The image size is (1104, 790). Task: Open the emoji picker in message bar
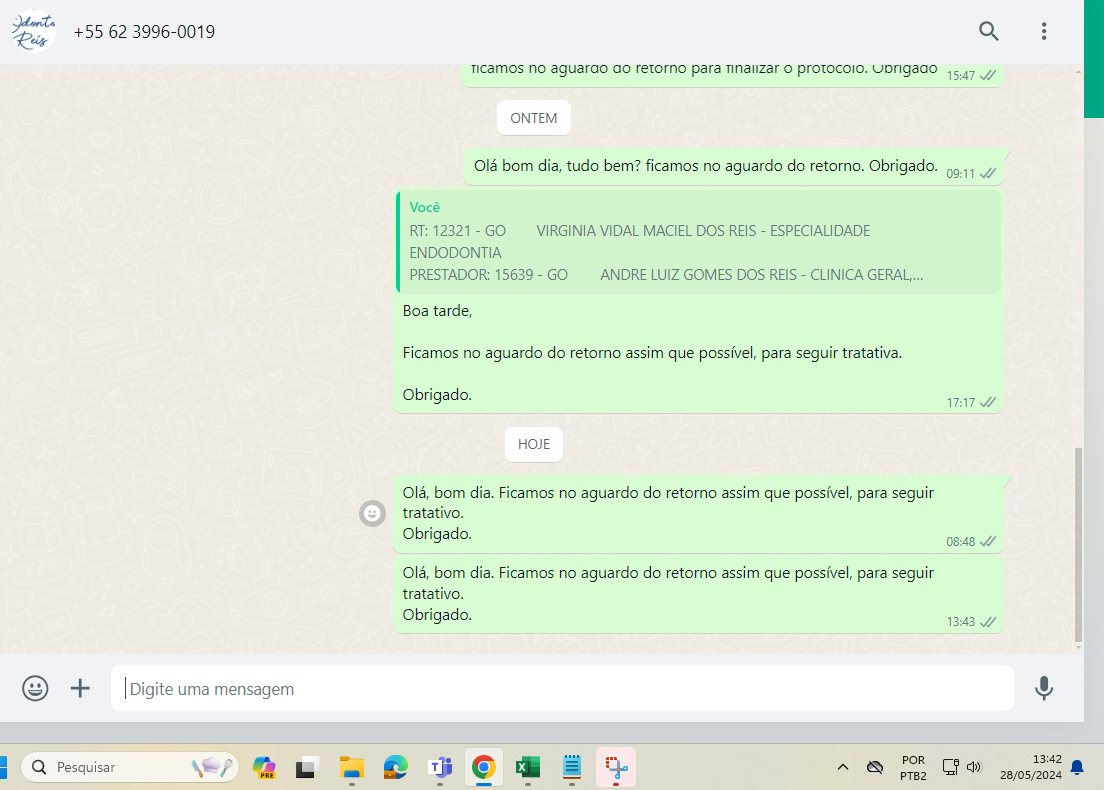click(35, 688)
